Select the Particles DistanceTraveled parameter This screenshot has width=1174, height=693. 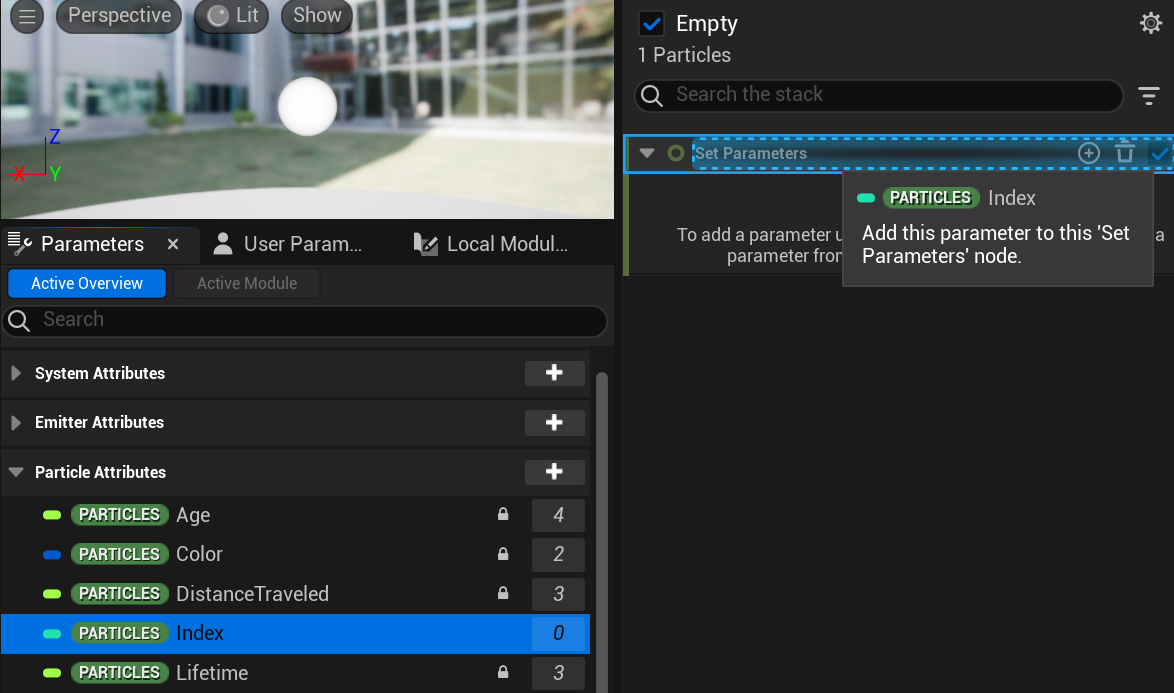pyautogui.click(x=296, y=594)
